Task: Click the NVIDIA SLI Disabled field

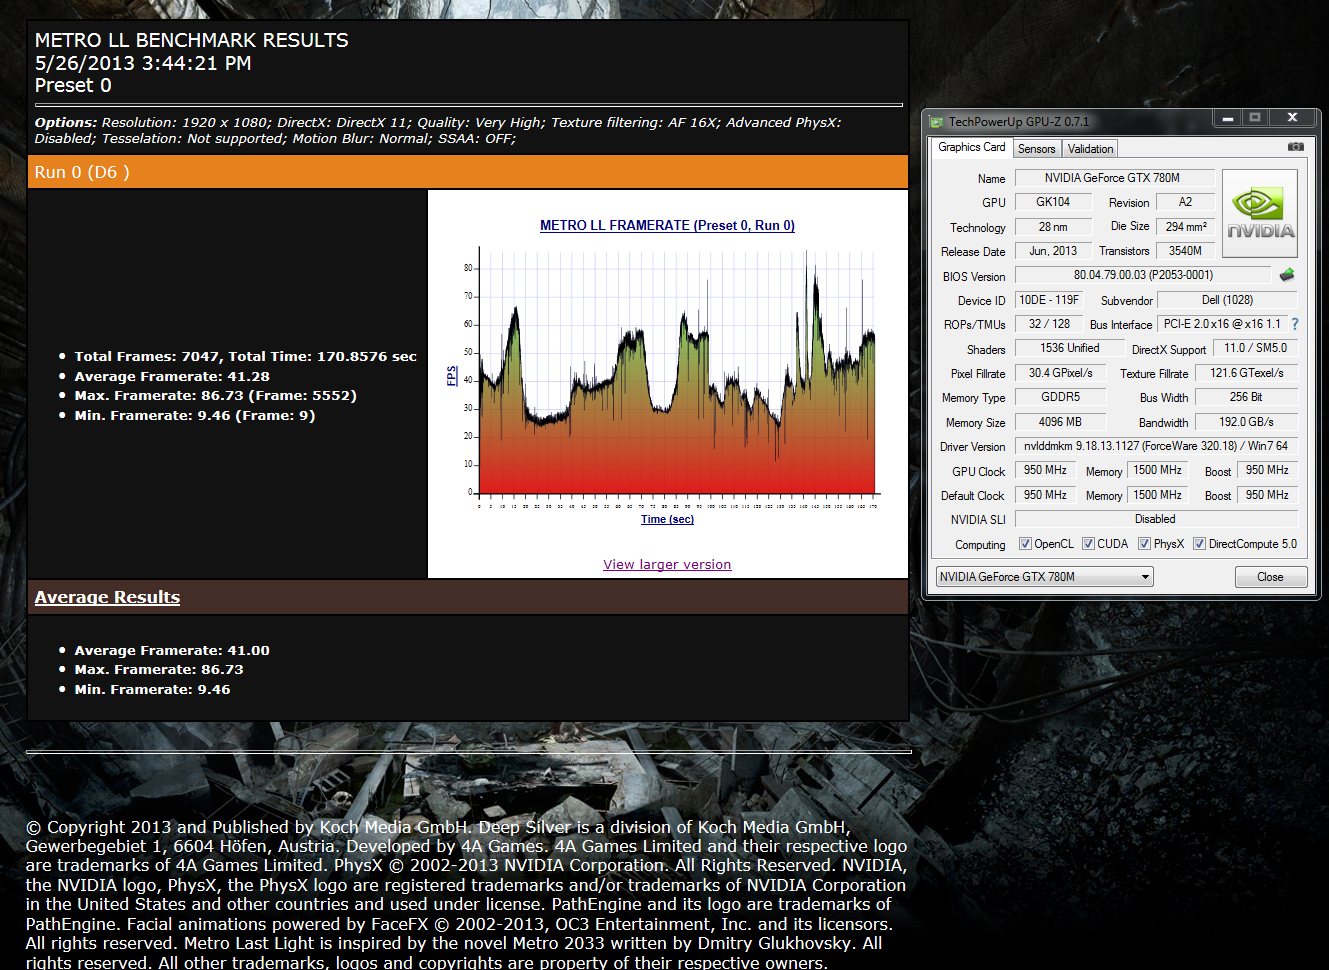Action: pos(1156,519)
